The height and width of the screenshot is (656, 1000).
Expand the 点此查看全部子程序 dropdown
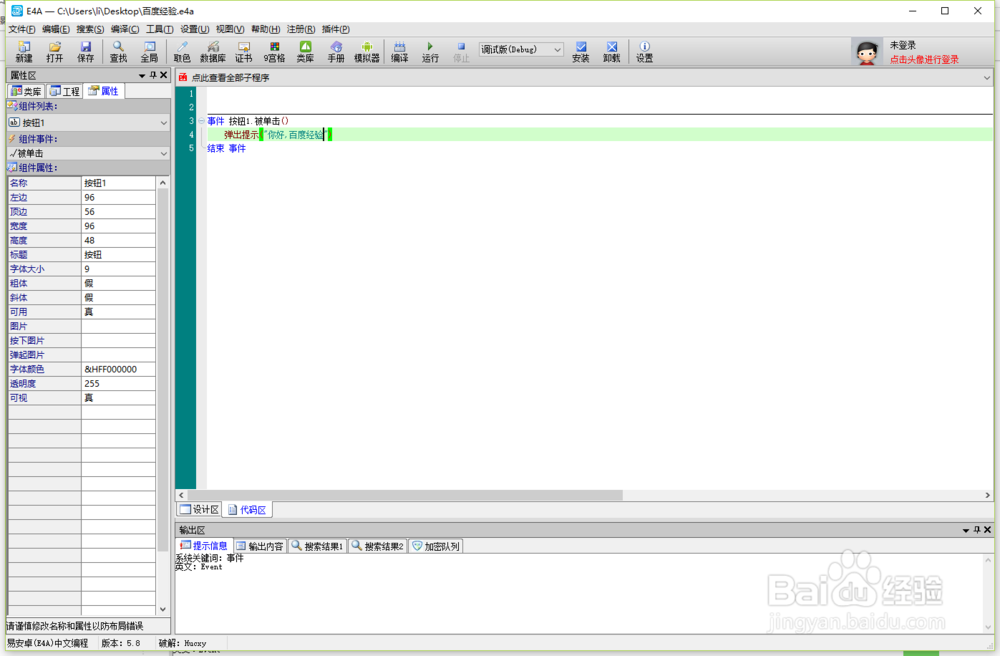[987, 78]
